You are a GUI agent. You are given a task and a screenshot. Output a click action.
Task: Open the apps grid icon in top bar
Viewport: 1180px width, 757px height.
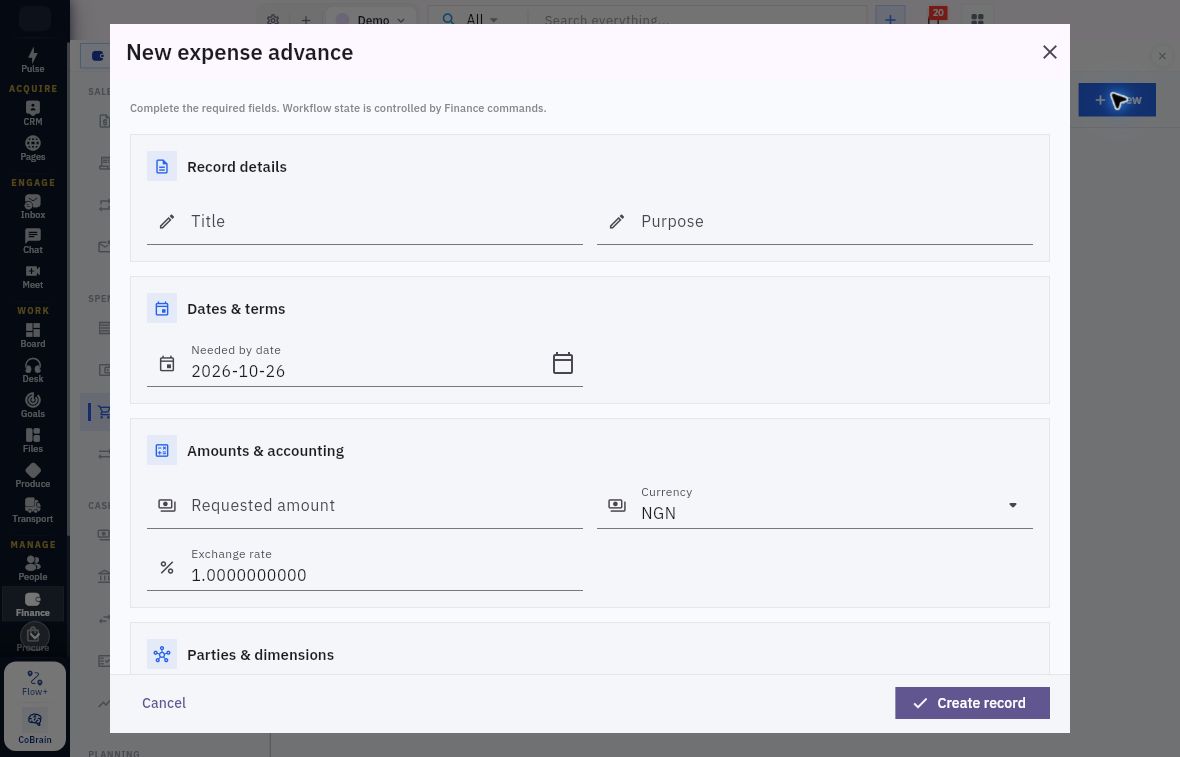coord(977,19)
